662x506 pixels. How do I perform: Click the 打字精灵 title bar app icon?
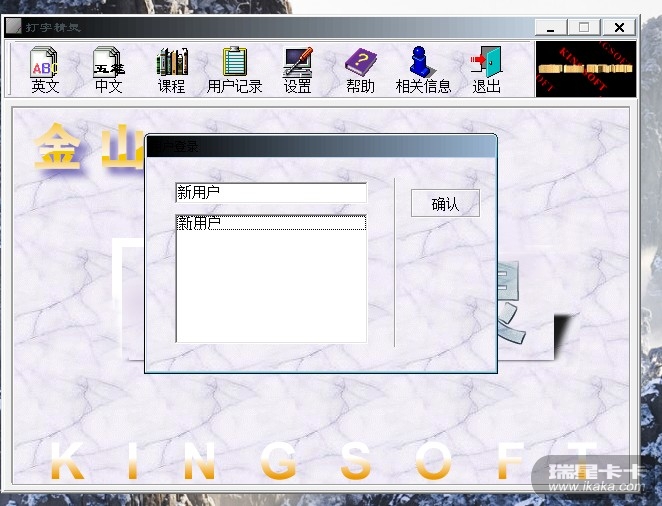(x=13, y=27)
